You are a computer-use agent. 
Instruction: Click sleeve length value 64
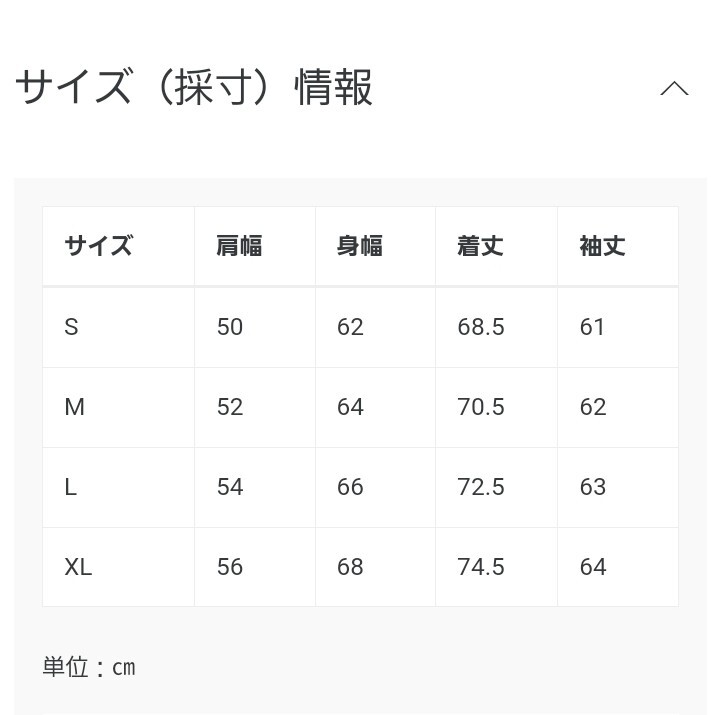point(593,567)
